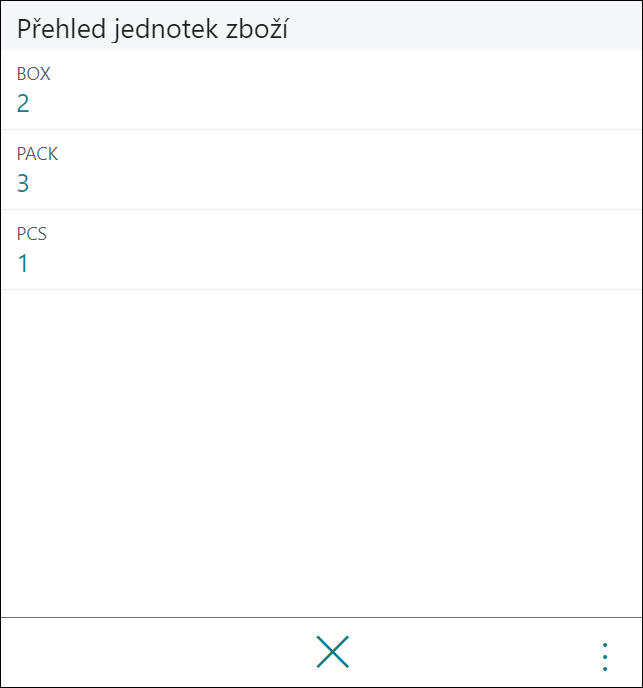This screenshot has height=688, width=643.
Task: Open the value 3 under PACK
Action: click(x=23, y=183)
